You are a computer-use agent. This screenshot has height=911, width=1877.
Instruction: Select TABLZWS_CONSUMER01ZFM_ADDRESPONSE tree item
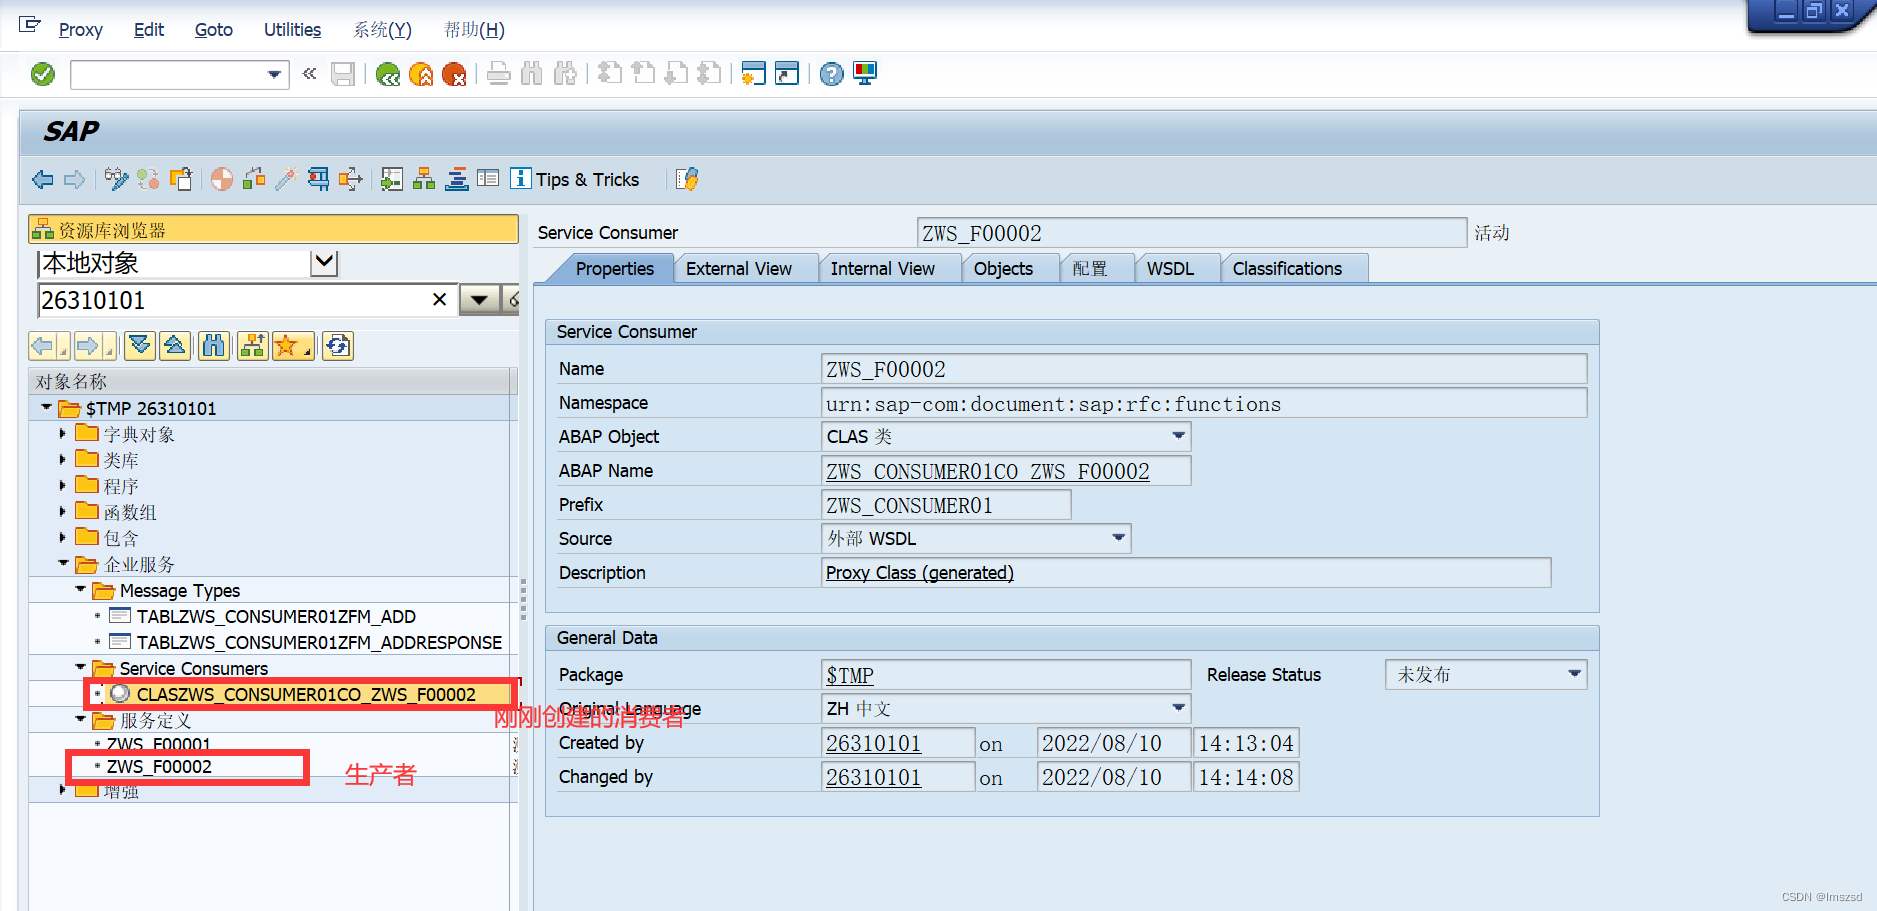pos(319,642)
